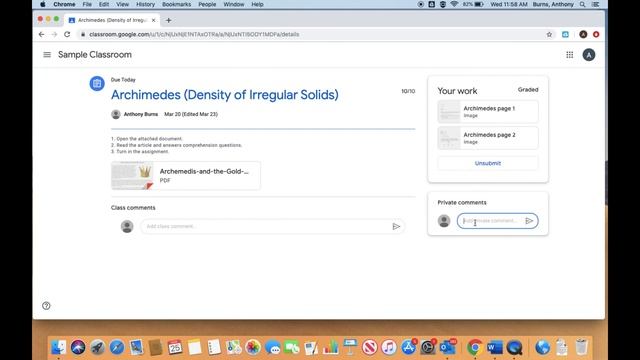Open the Google apps grid

(569, 55)
